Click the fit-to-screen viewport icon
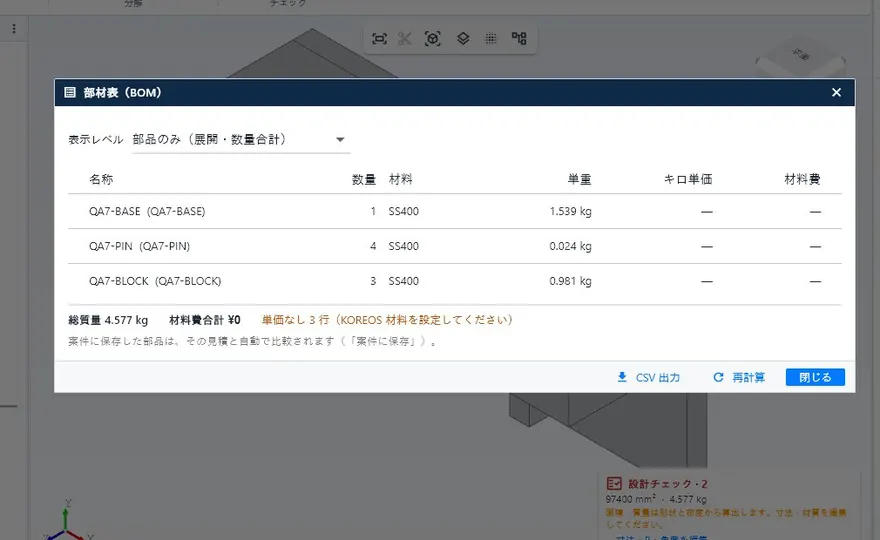 pyautogui.click(x=379, y=39)
